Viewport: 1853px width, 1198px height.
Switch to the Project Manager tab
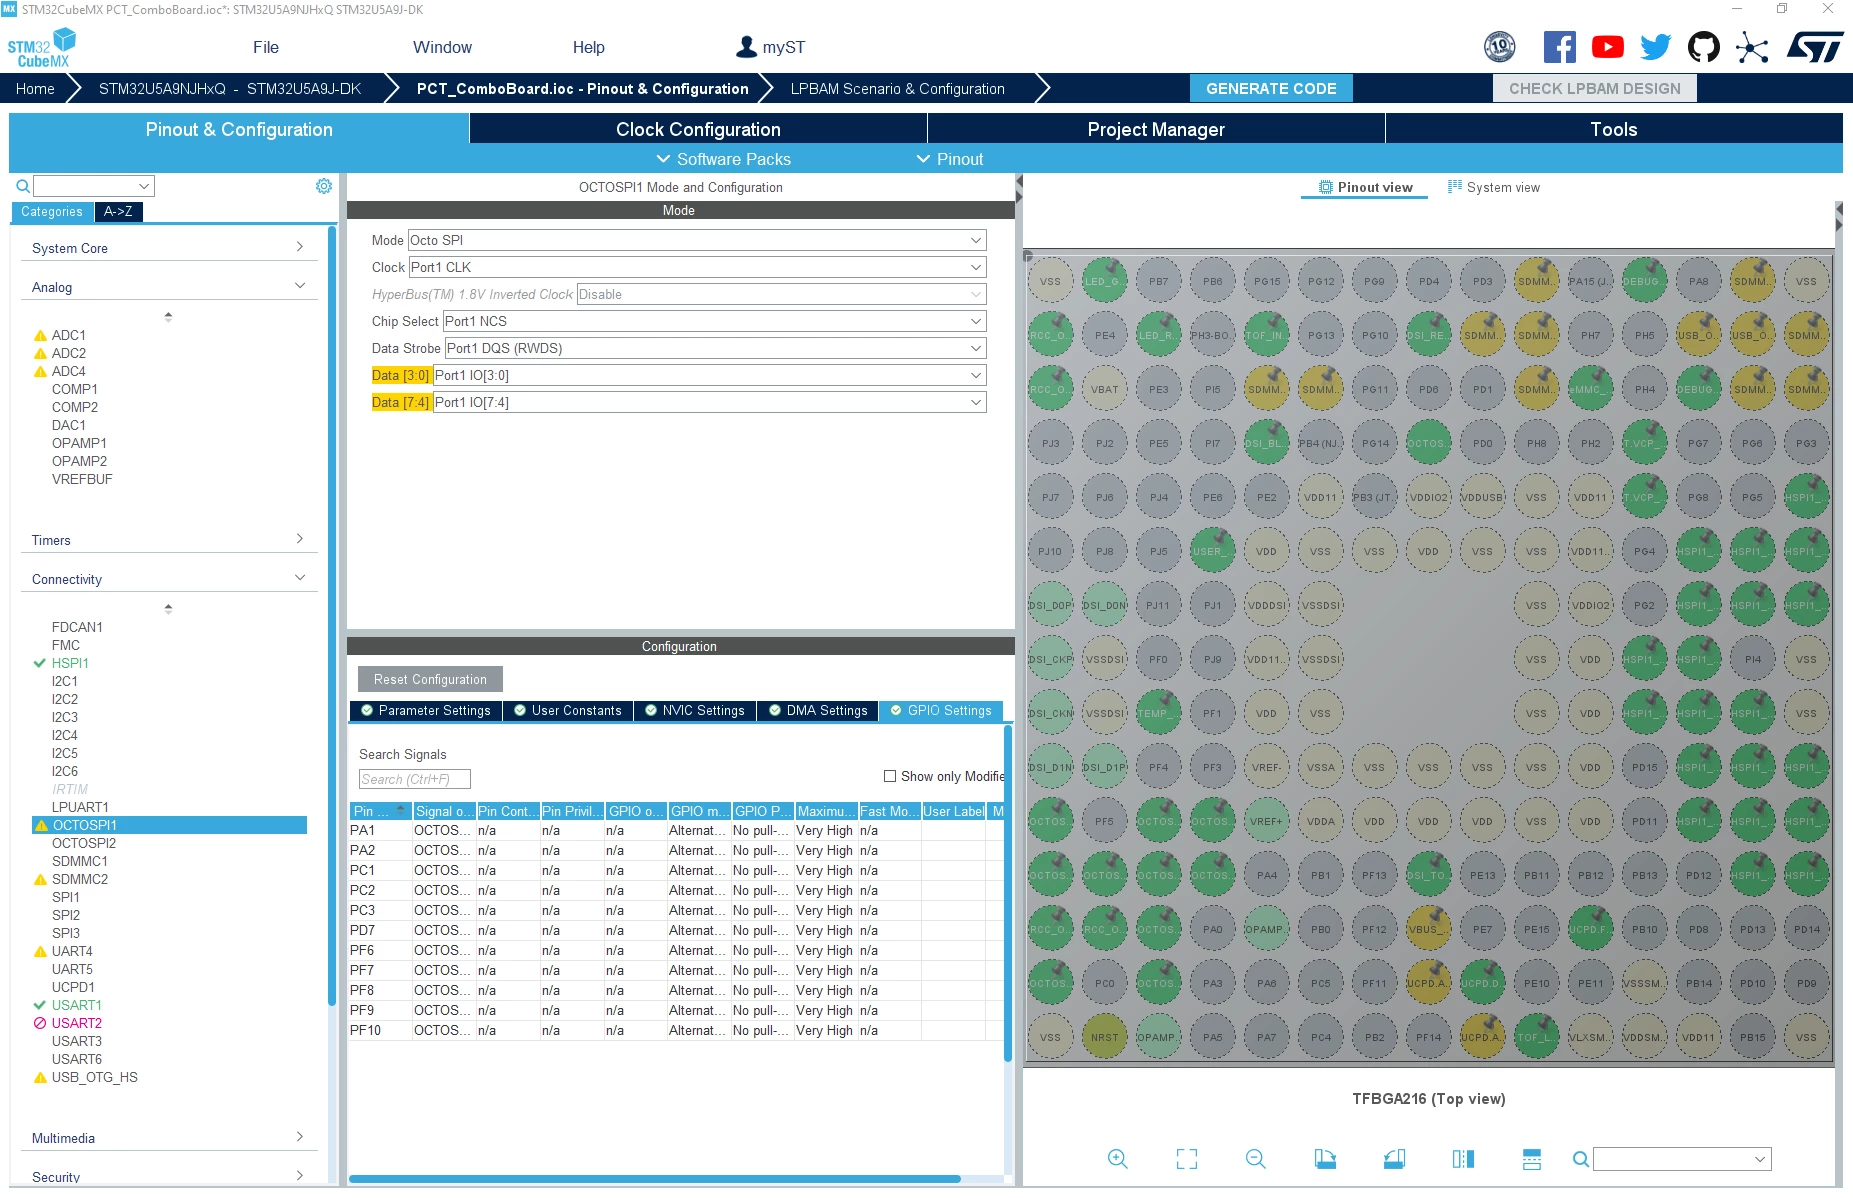1156,129
